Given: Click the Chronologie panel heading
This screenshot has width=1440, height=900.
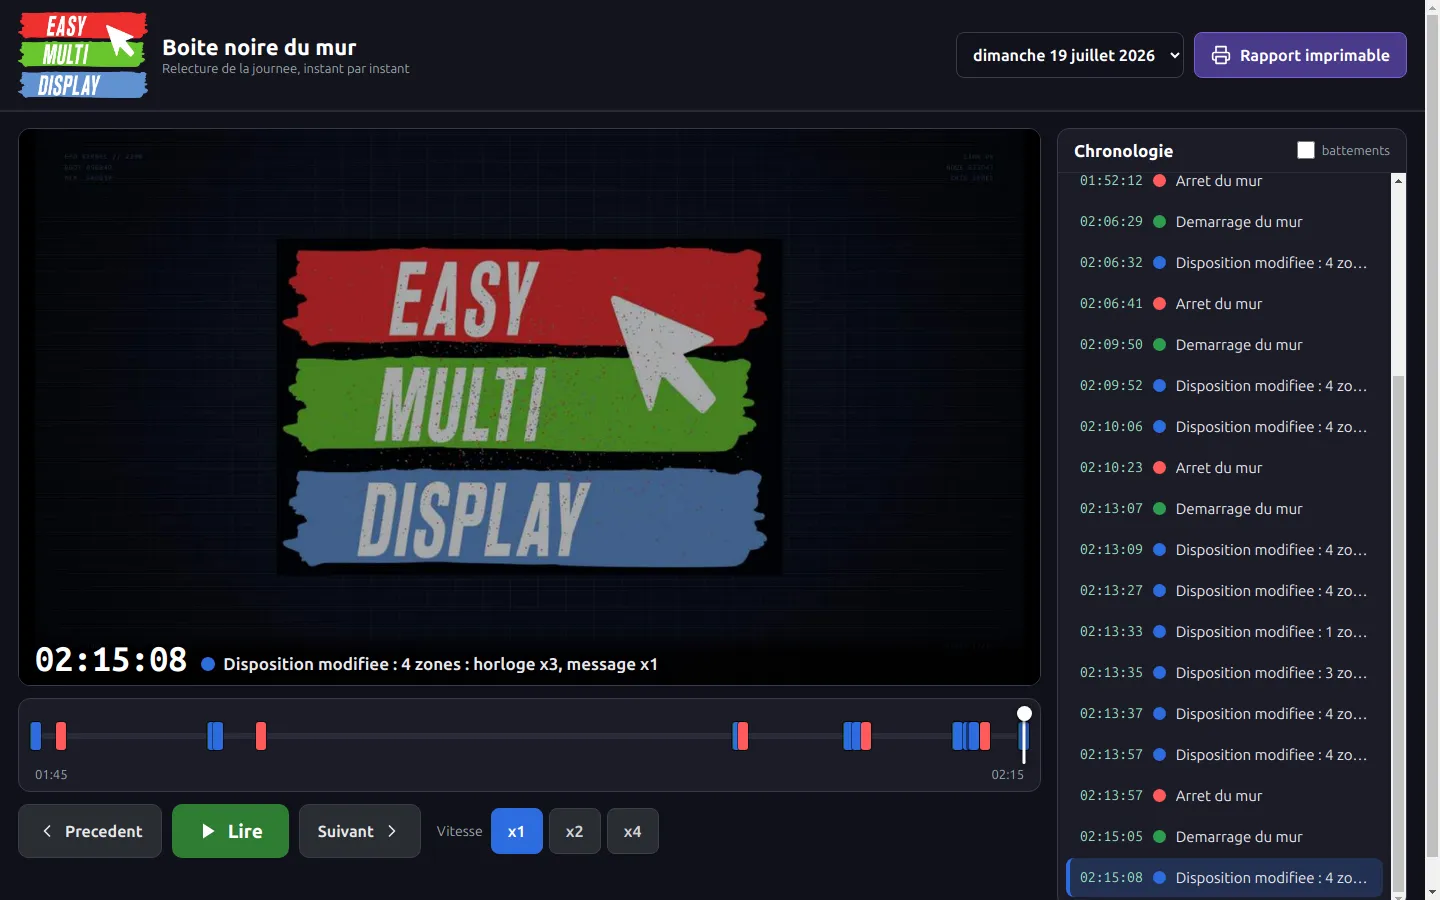Looking at the screenshot, I should pos(1123,151).
